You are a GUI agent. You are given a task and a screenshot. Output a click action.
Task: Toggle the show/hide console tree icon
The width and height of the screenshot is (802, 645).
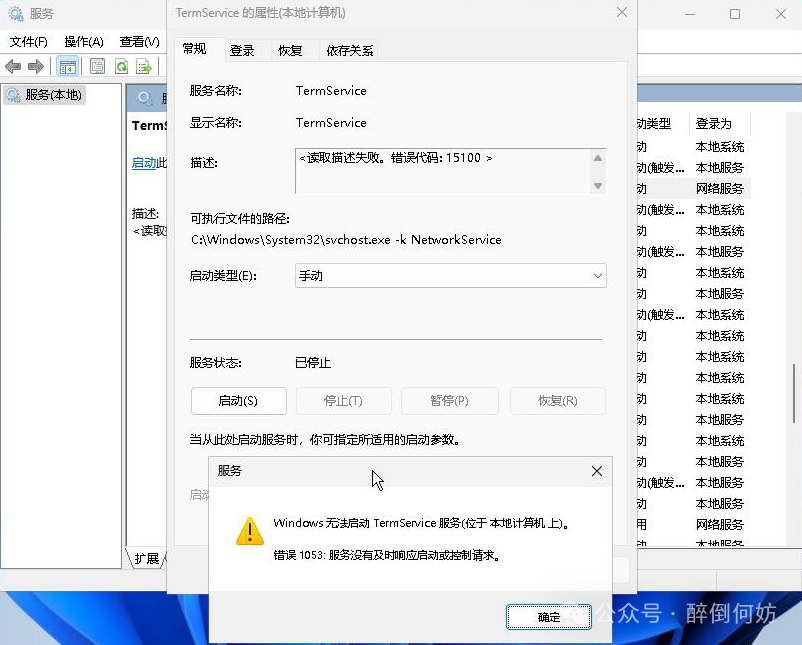pos(67,67)
